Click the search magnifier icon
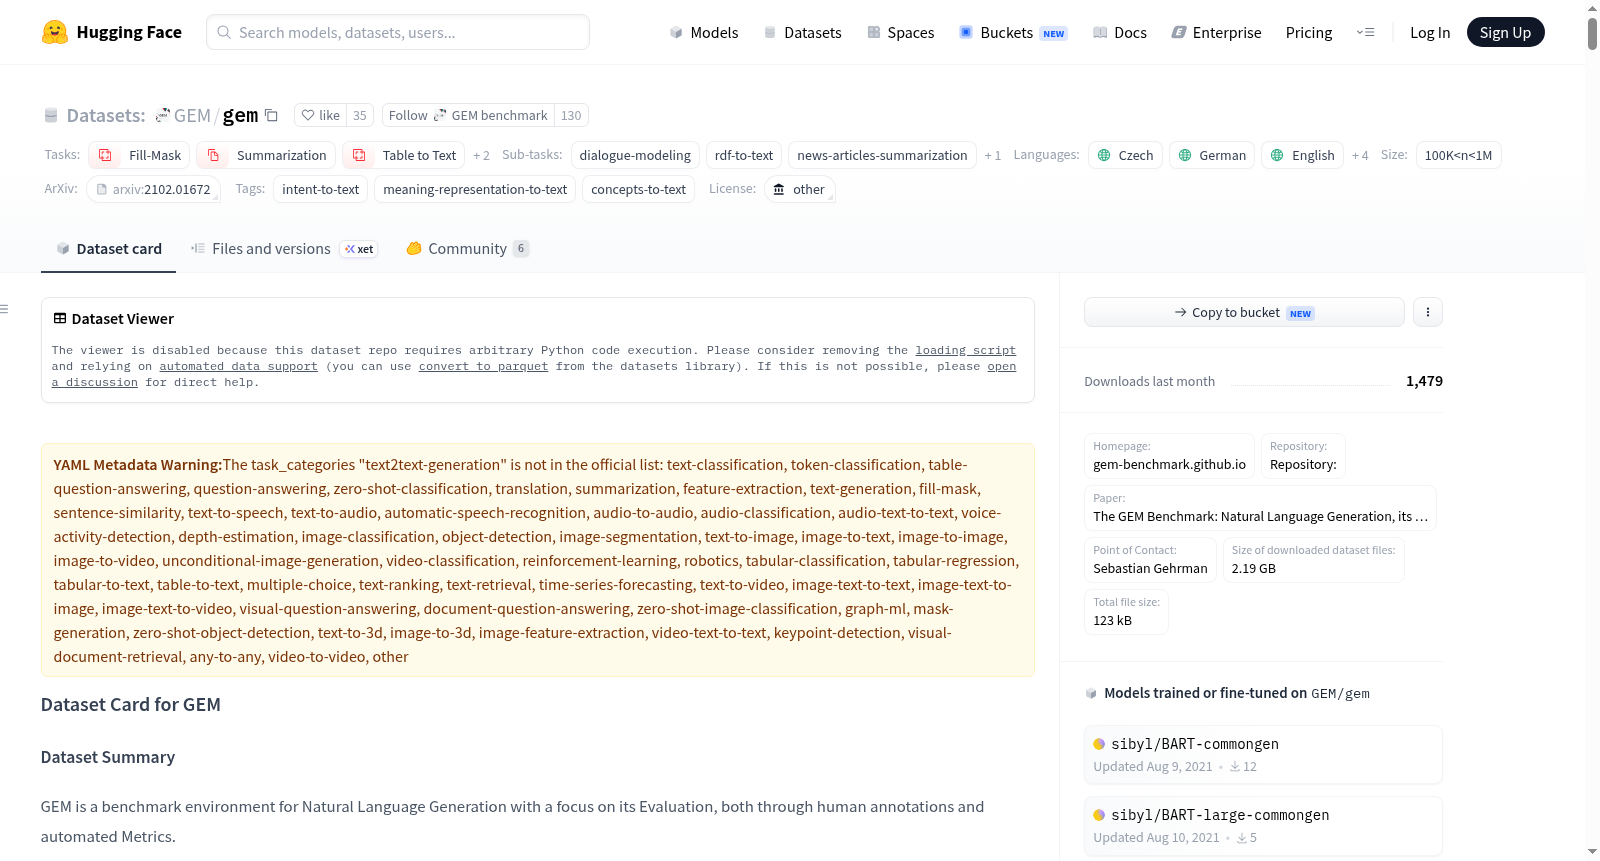The width and height of the screenshot is (1600, 861). (x=224, y=32)
